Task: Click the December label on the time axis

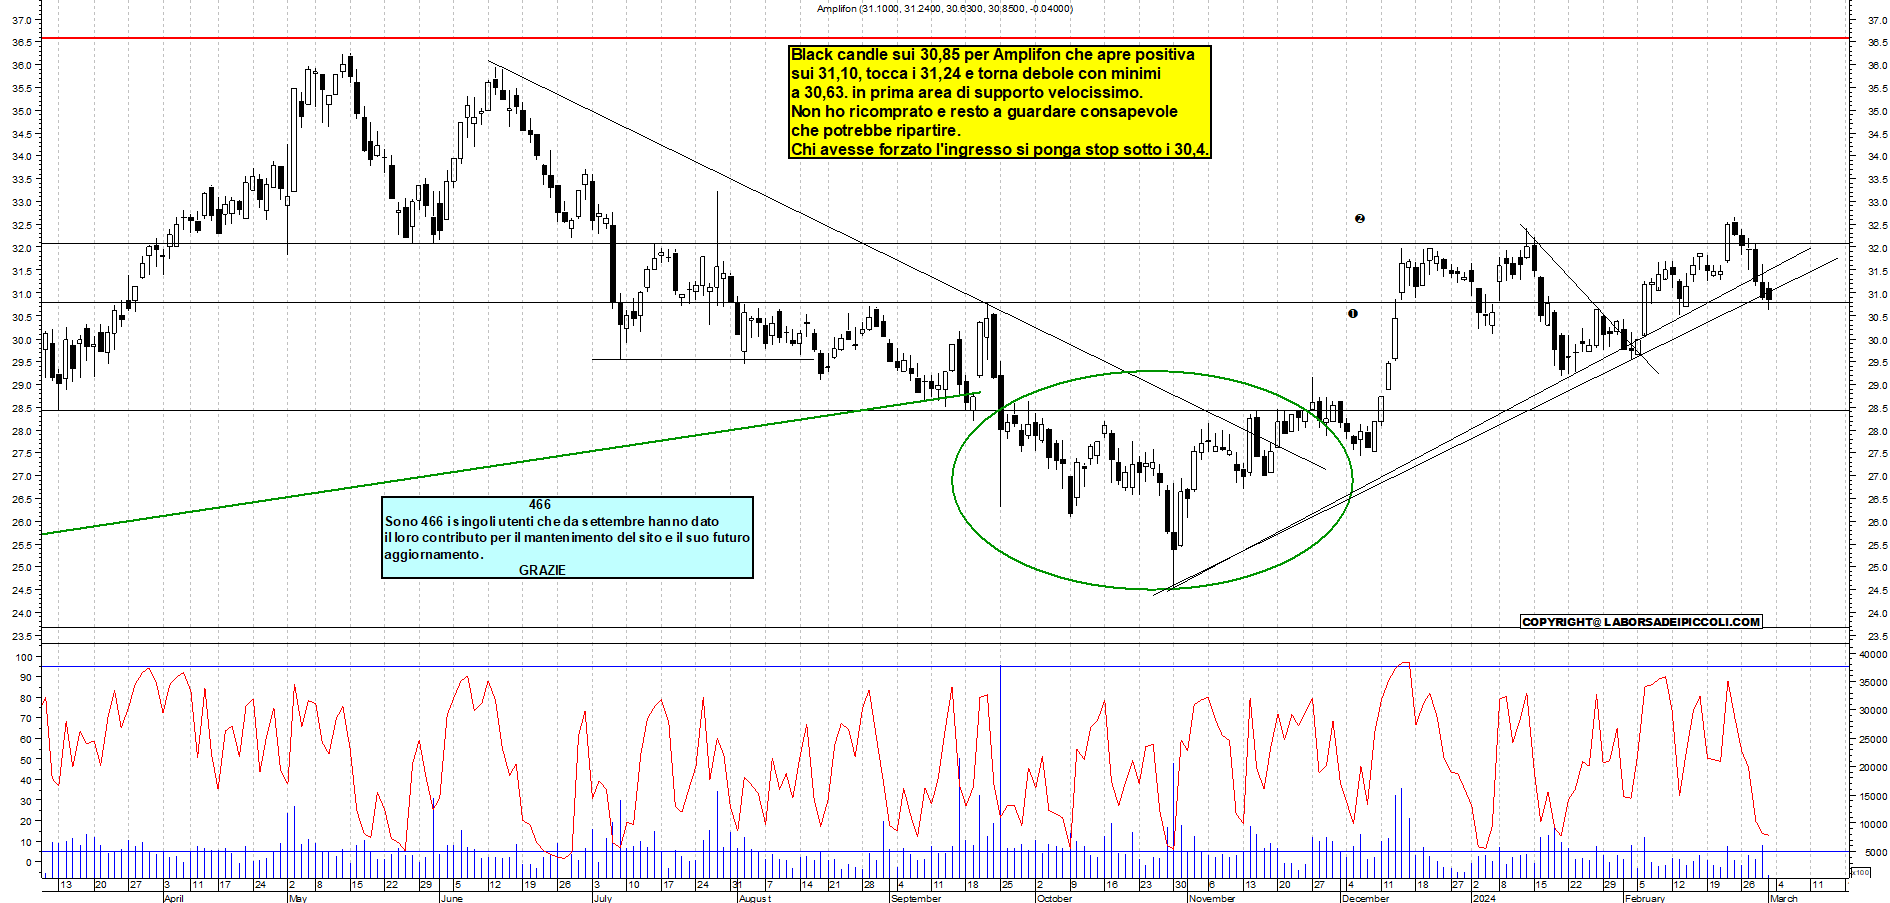Action: pyautogui.click(x=1365, y=898)
